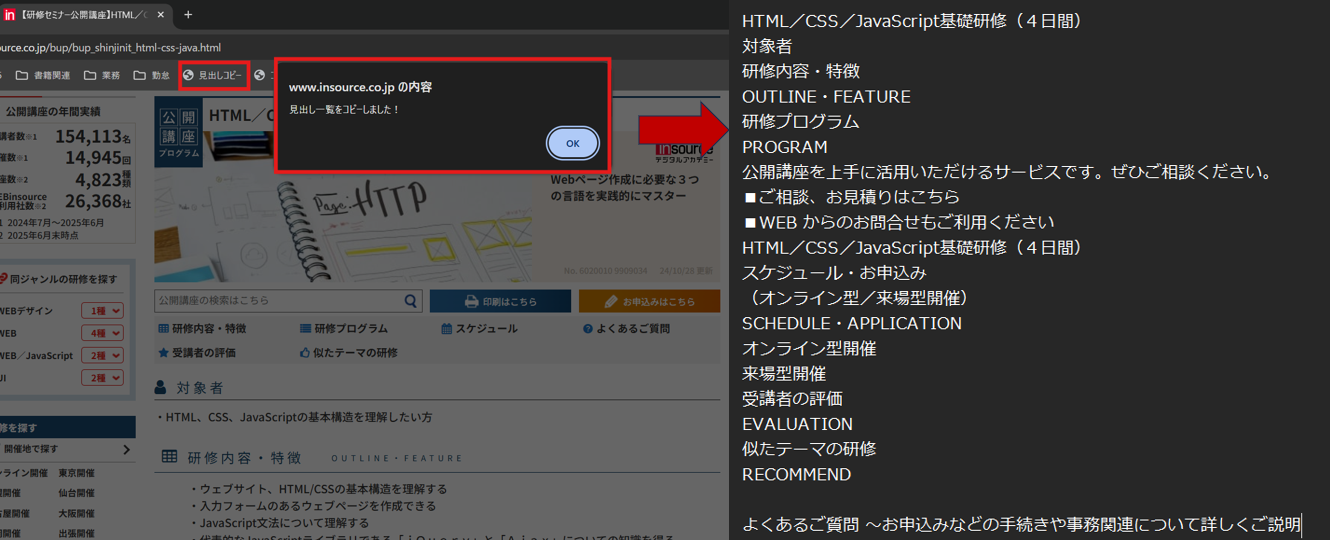Click OK in the alert dialog
The width and height of the screenshot is (1330, 540).
point(572,144)
